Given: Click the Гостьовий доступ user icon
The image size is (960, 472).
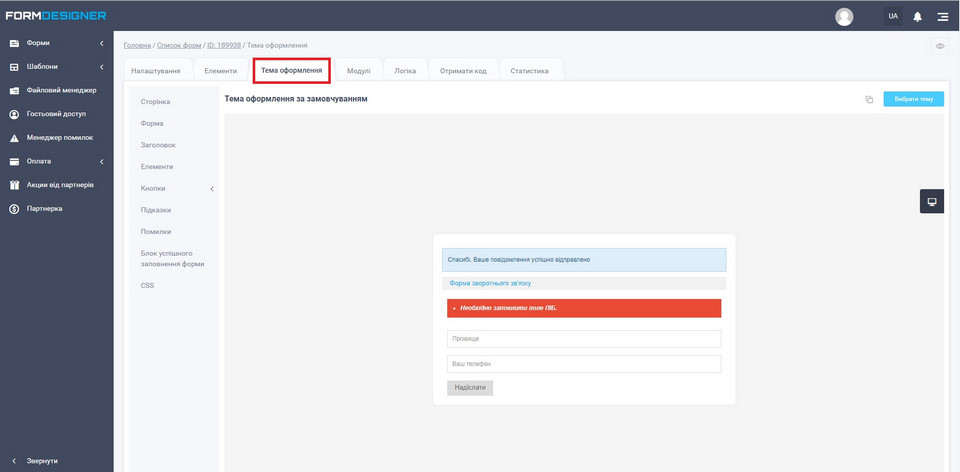Looking at the screenshot, I should pos(15,114).
